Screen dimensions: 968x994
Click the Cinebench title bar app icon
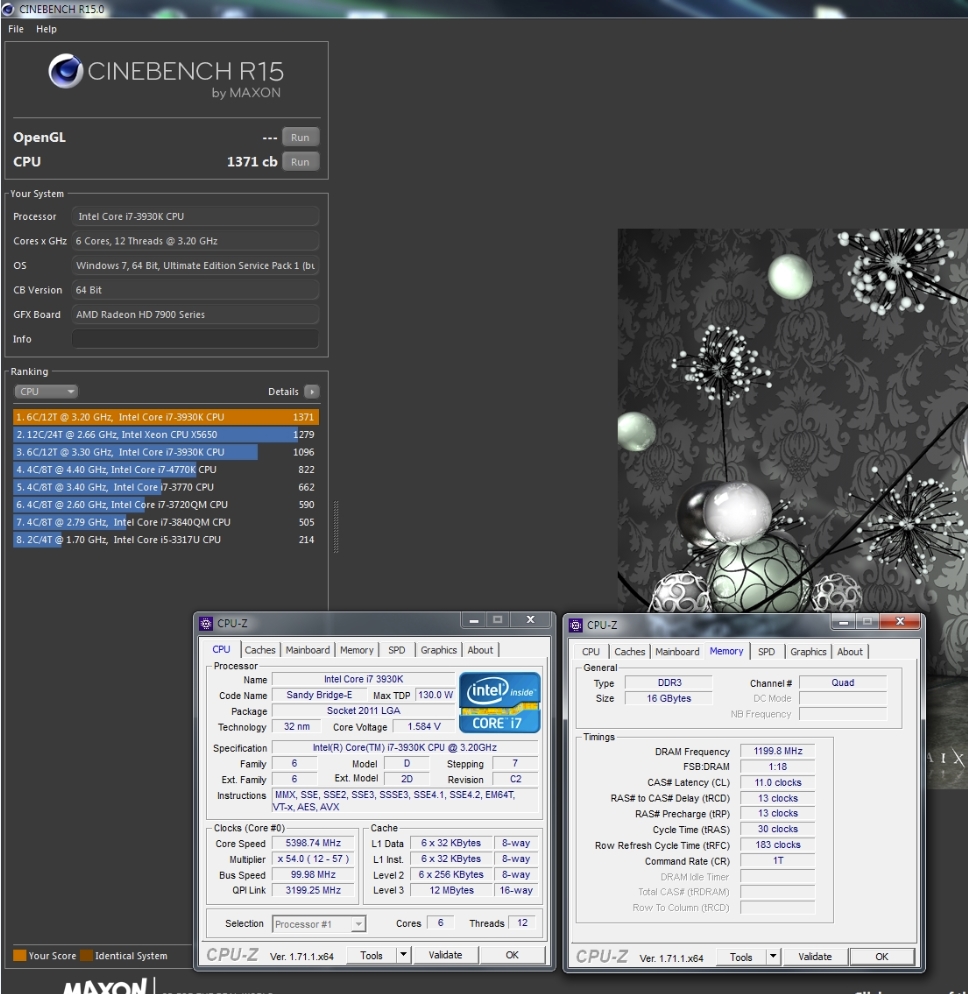(x=8, y=9)
